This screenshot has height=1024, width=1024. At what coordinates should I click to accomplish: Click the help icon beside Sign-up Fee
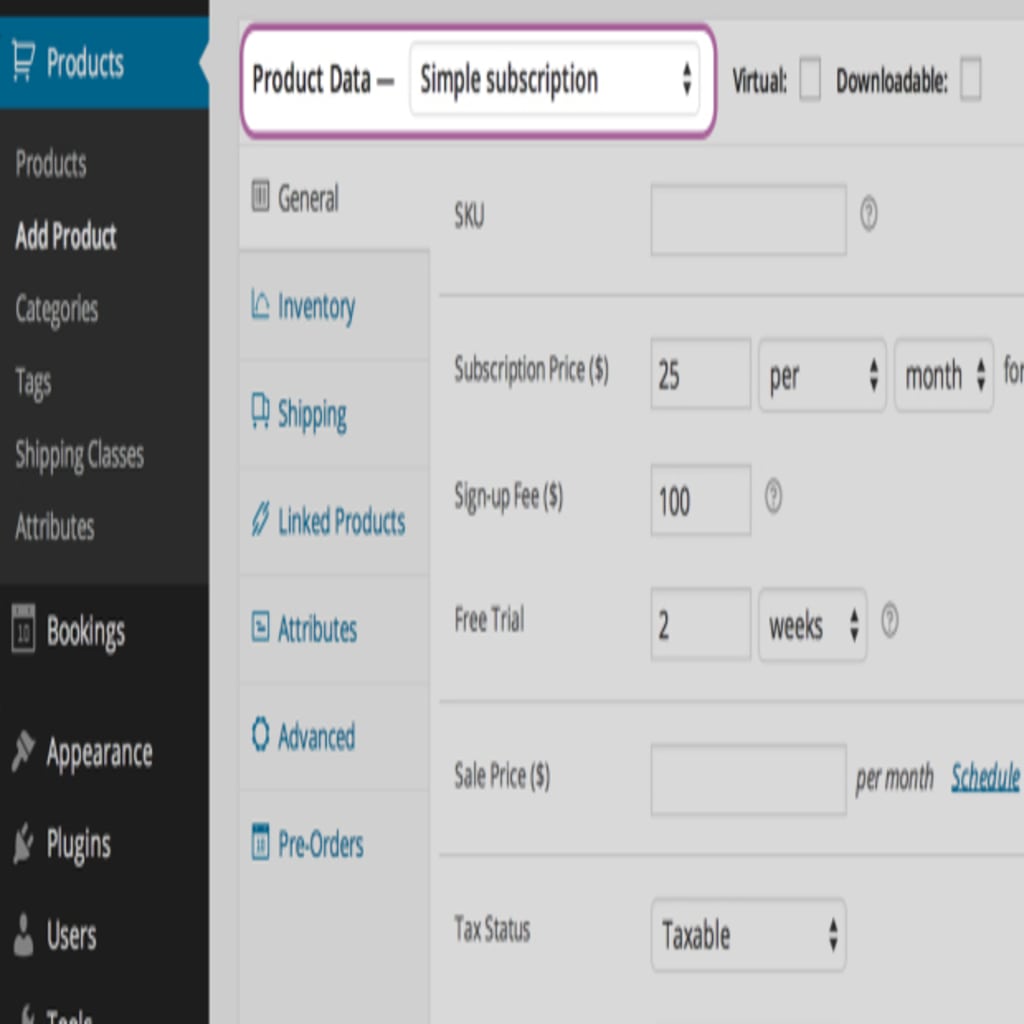773,496
